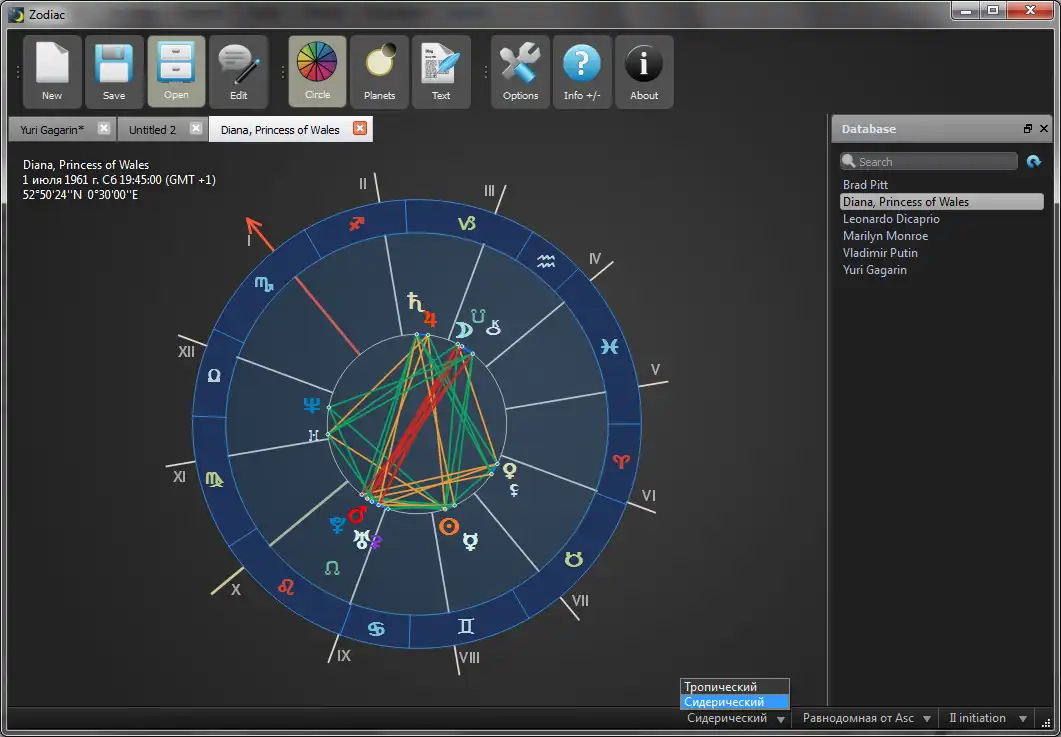Open the Text view icon
Screen dimensions: 1061x737
point(441,72)
